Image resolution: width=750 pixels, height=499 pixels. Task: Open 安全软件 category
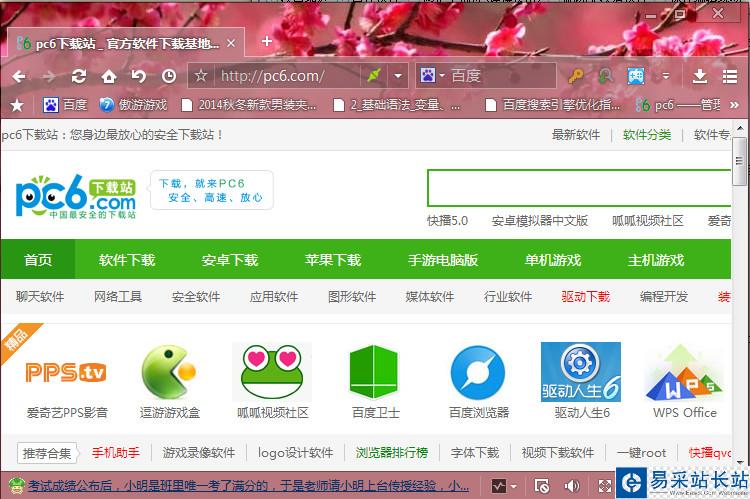(x=196, y=297)
